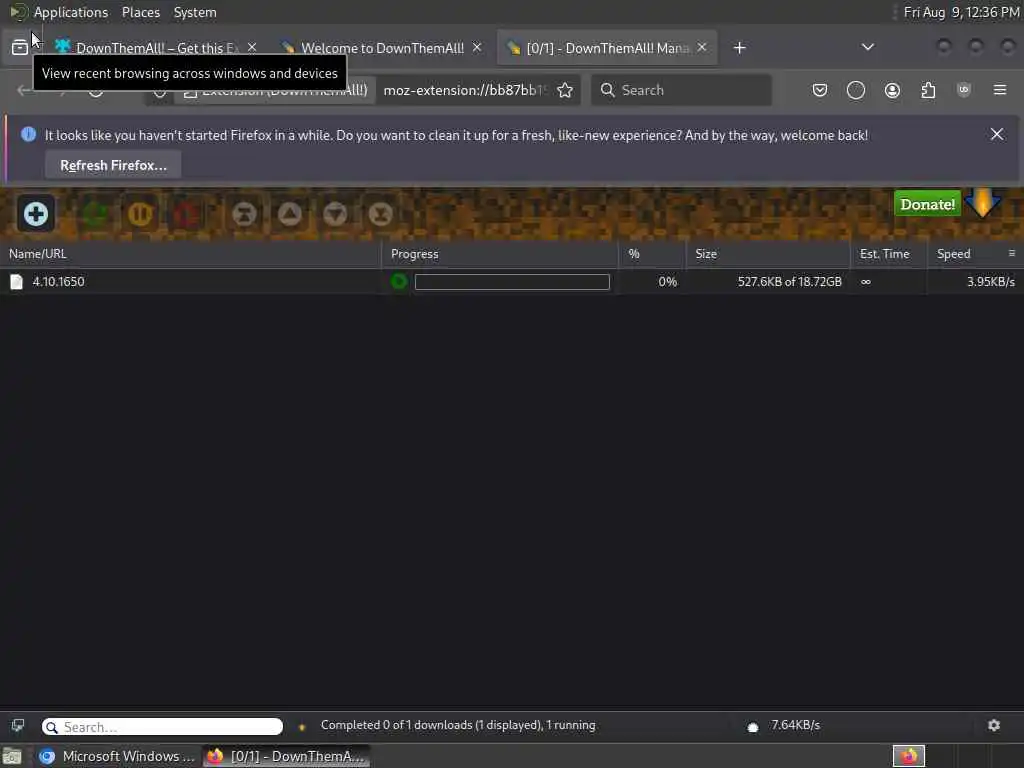
Task: Click the info icon in notification bar
Action: [x=28, y=135]
